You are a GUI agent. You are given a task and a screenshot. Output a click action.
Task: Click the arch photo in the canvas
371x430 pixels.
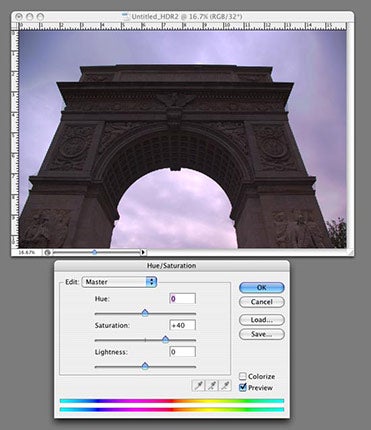182,139
